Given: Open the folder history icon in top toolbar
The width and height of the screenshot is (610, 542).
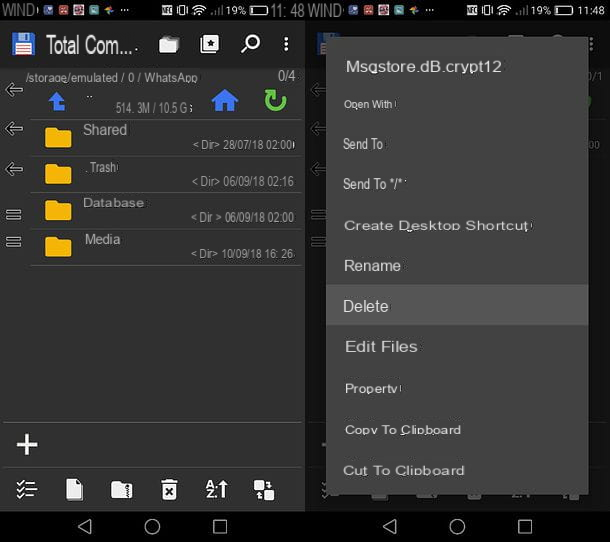Looking at the screenshot, I should 169,44.
